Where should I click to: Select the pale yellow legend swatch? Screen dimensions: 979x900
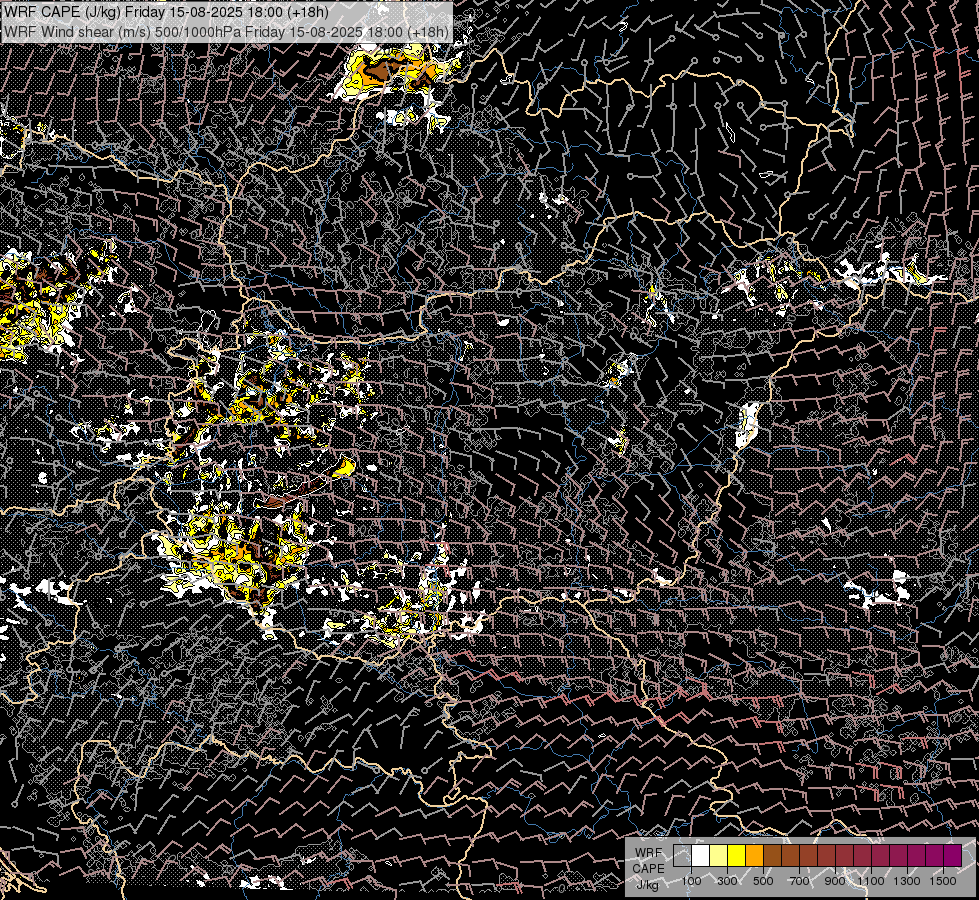[x=719, y=855]
